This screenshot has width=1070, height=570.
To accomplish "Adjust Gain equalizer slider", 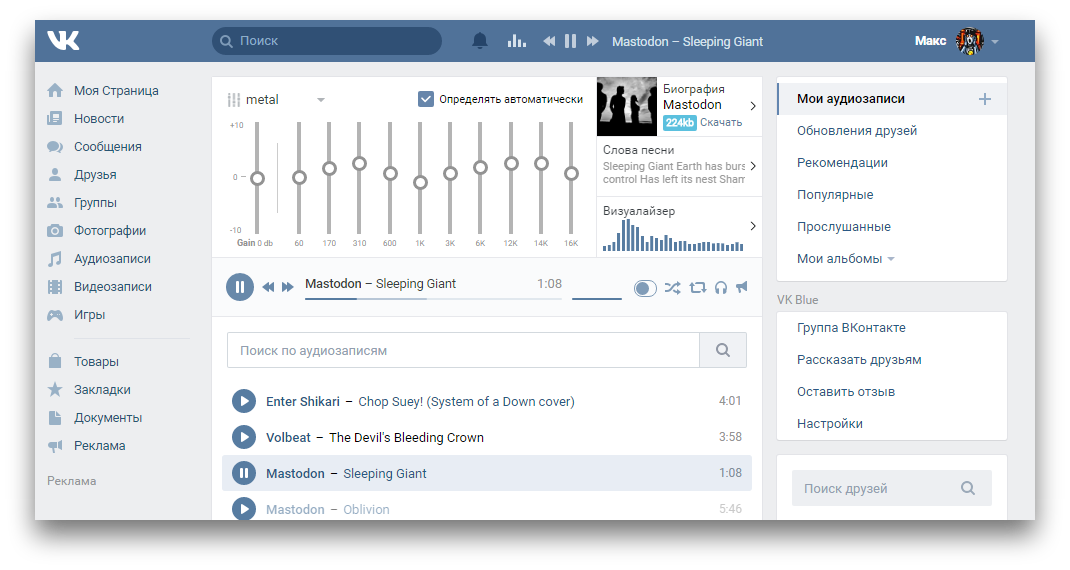I will point(257,178).
